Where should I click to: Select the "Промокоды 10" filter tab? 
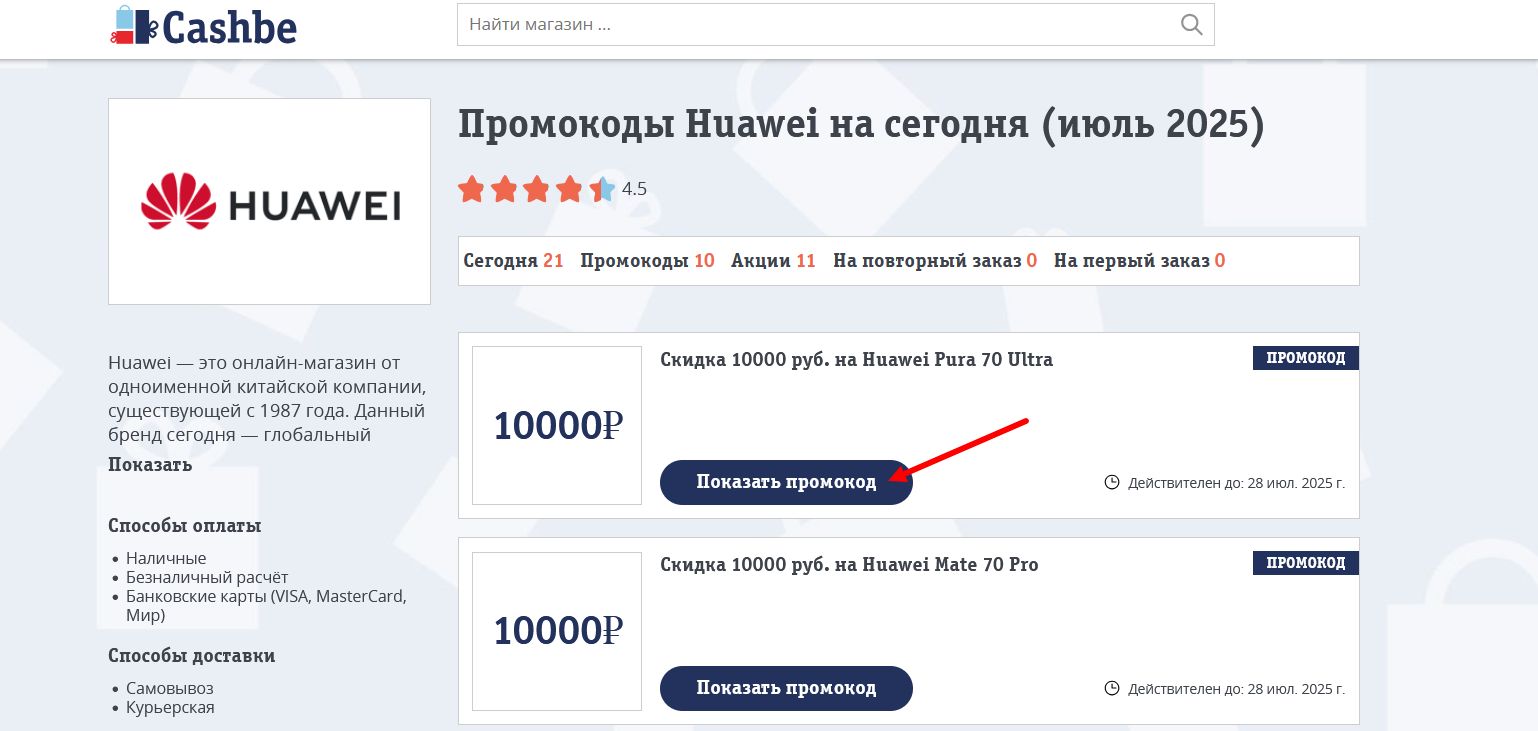coord(647,261)
